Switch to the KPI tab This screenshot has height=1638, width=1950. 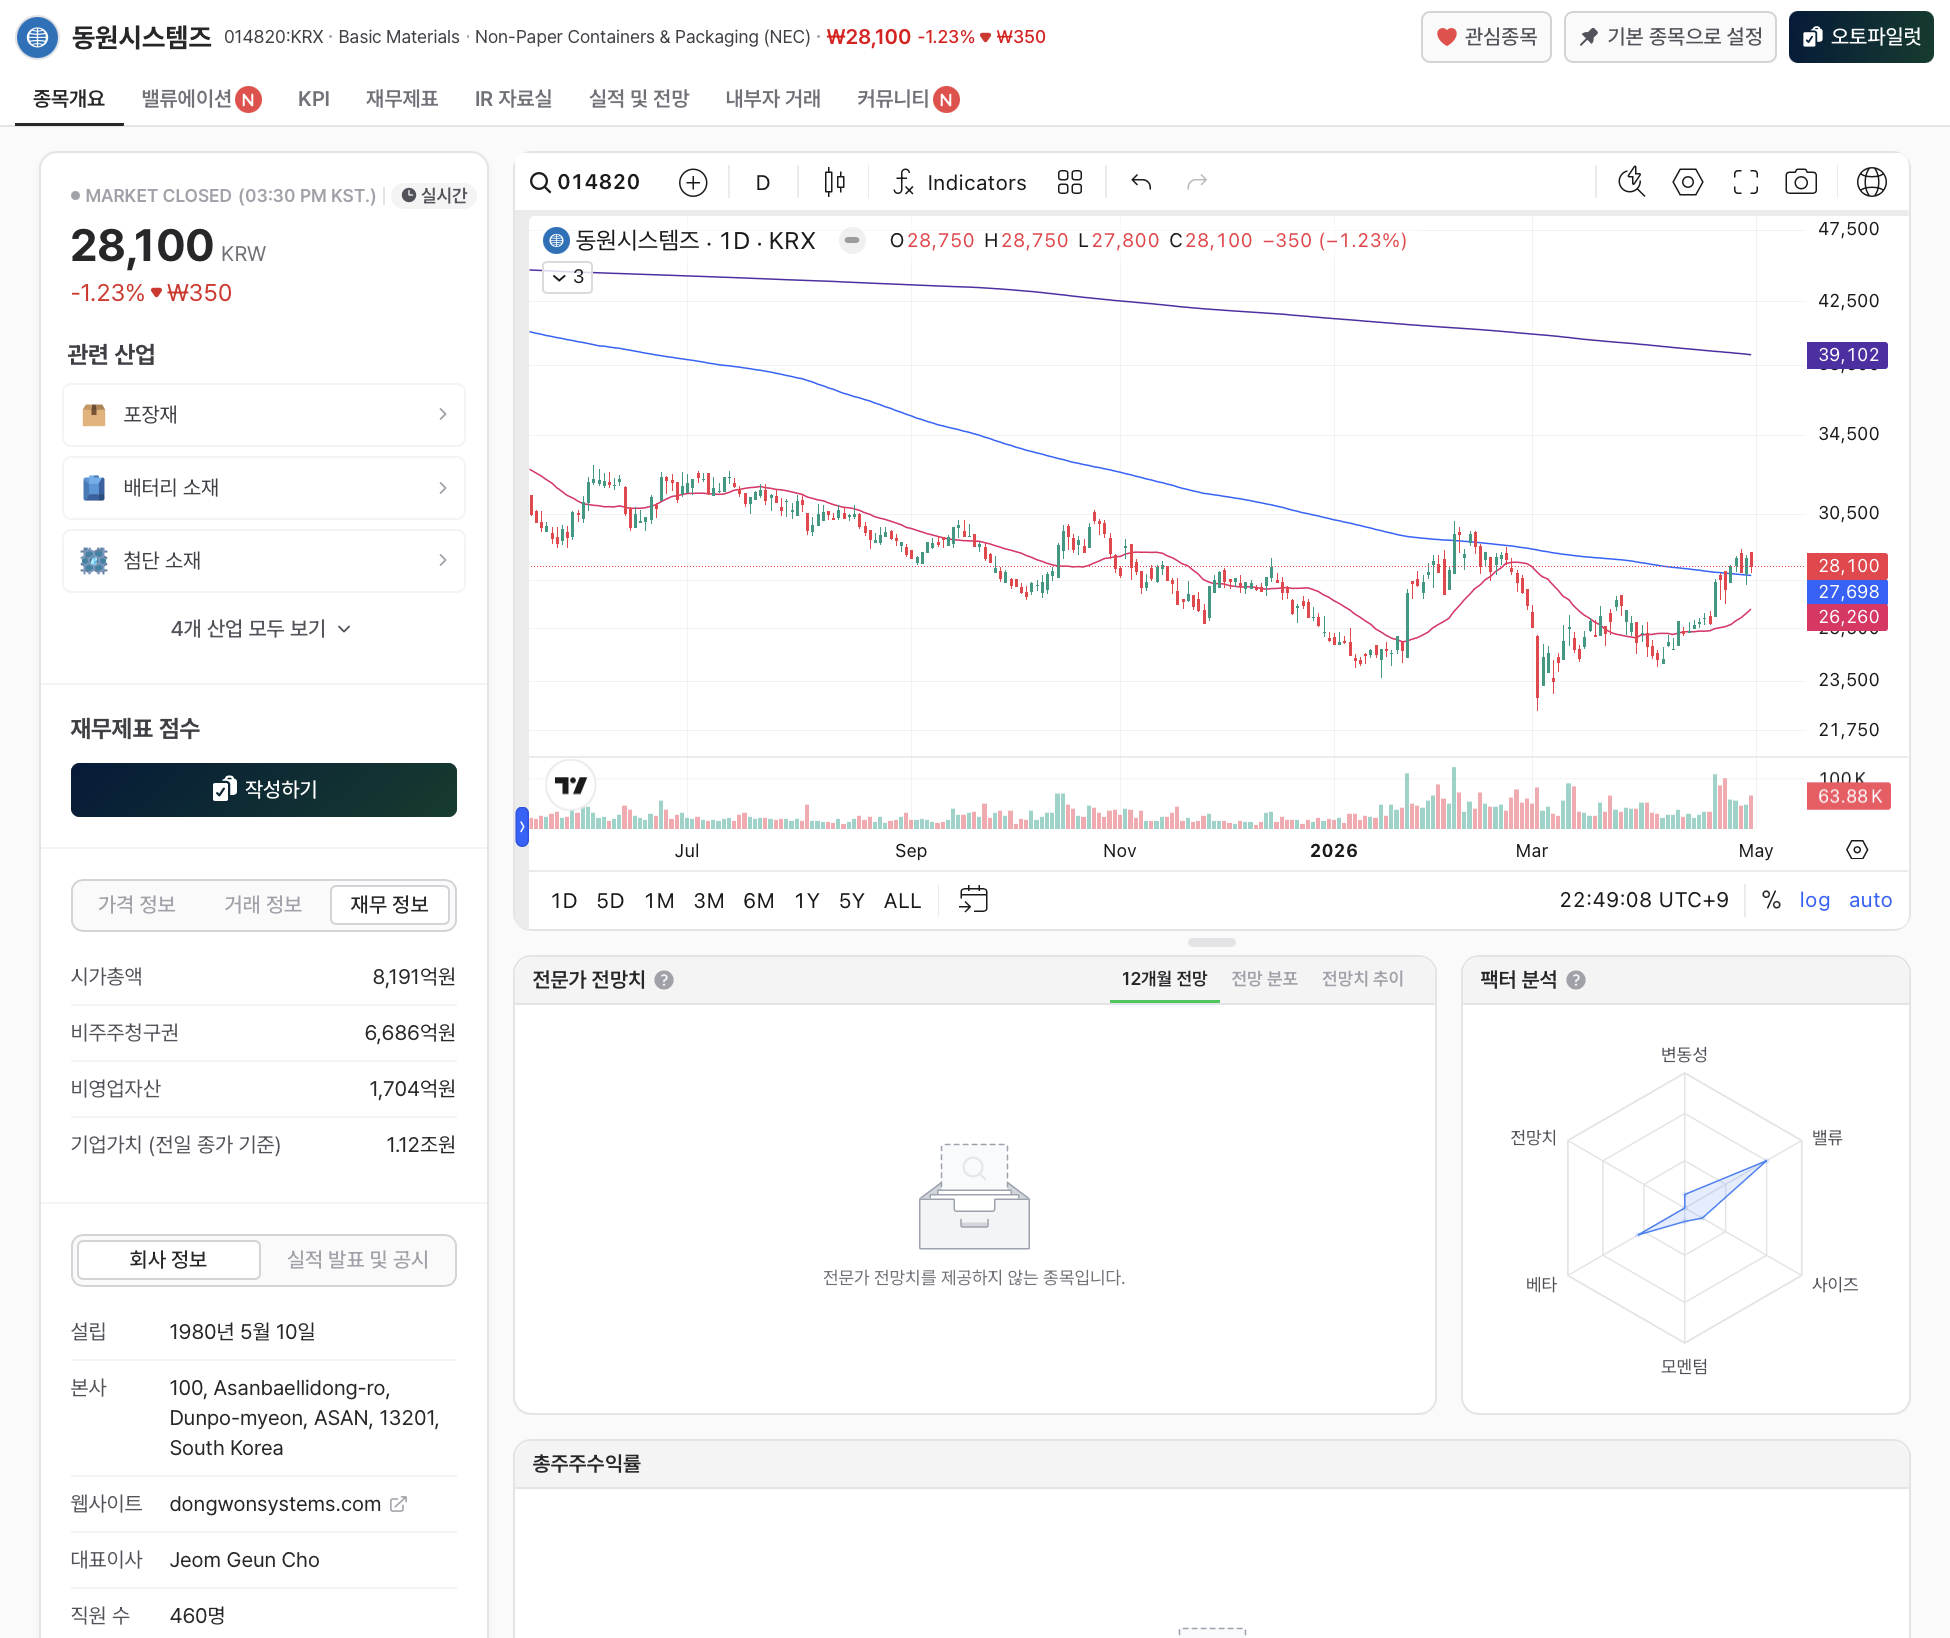(314, 99)
